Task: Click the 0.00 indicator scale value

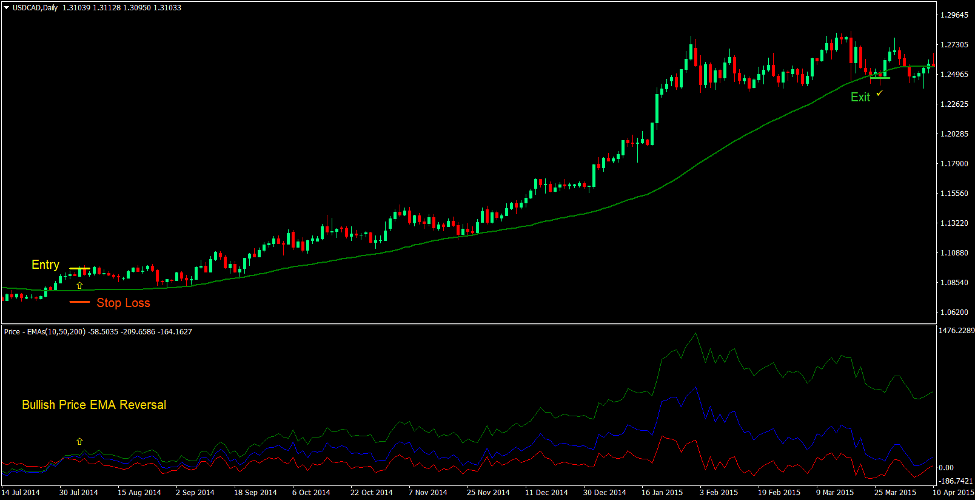Action: pyautogui.click(x=946, y=467)
